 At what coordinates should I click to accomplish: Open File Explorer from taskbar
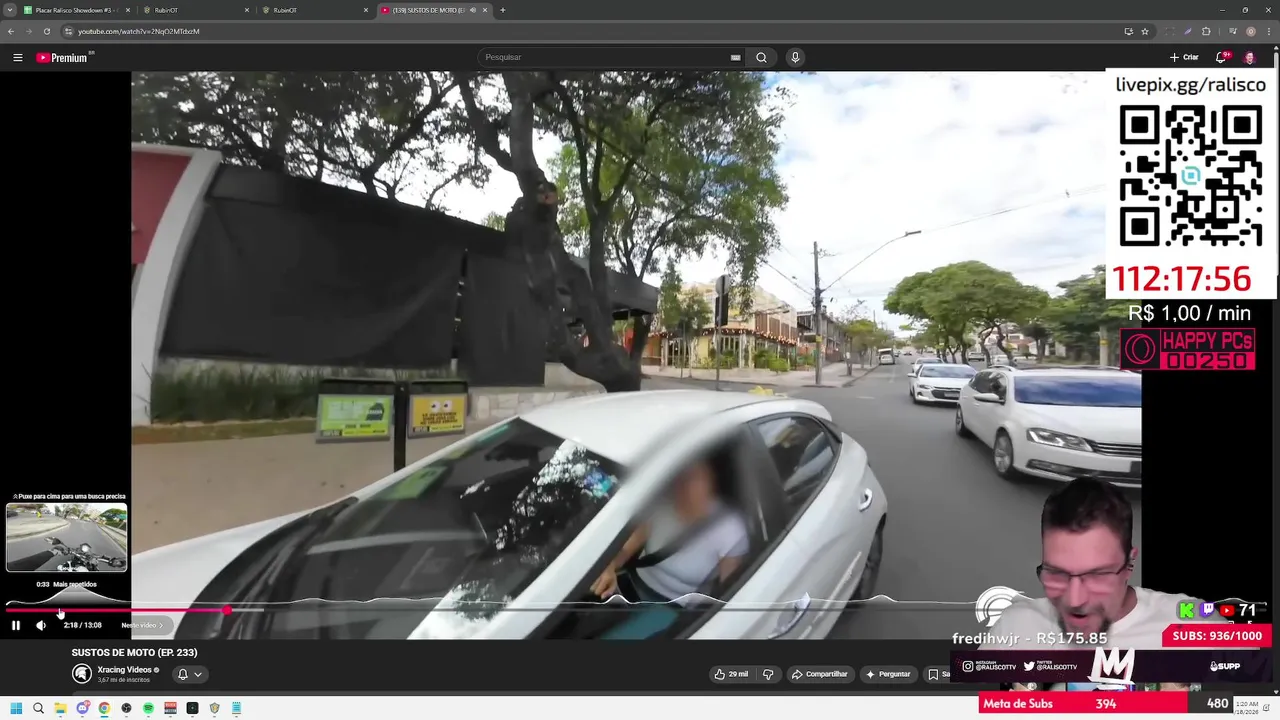pos(60,708)
